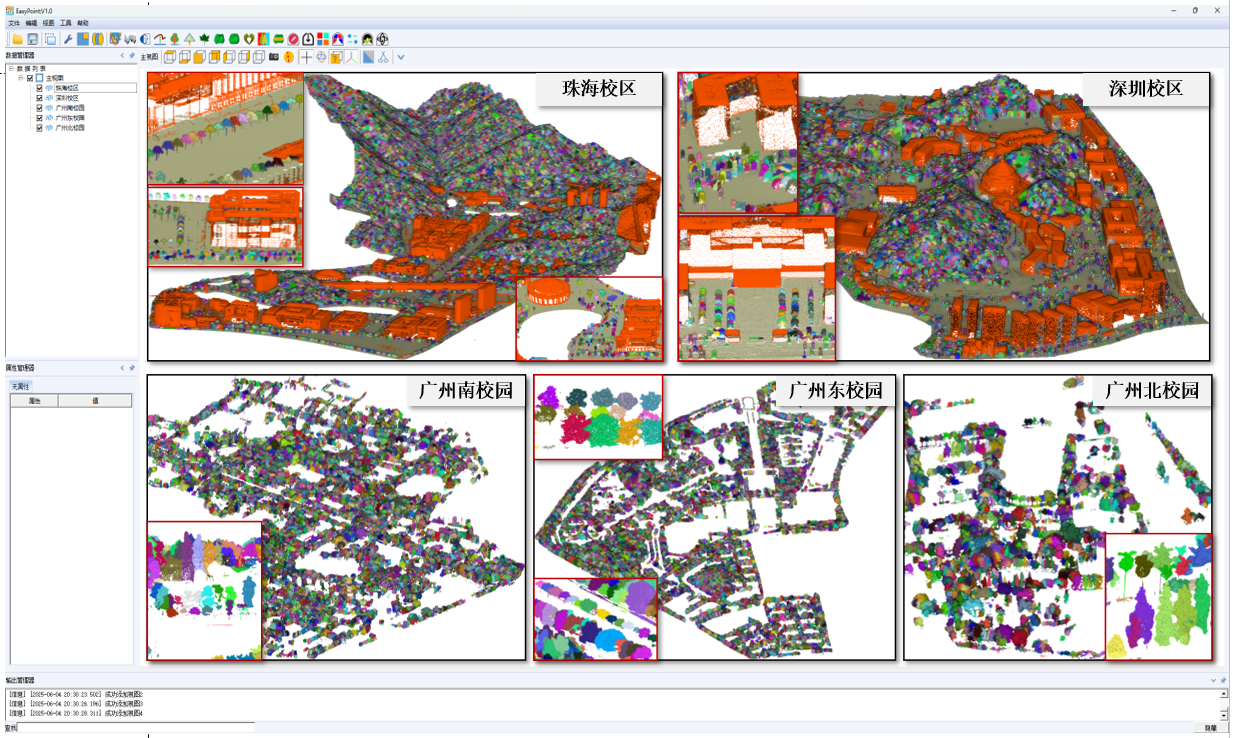Toggle the RGB coordinate axes icon
Screen dimensions: 1233x738
coord(350,57)
